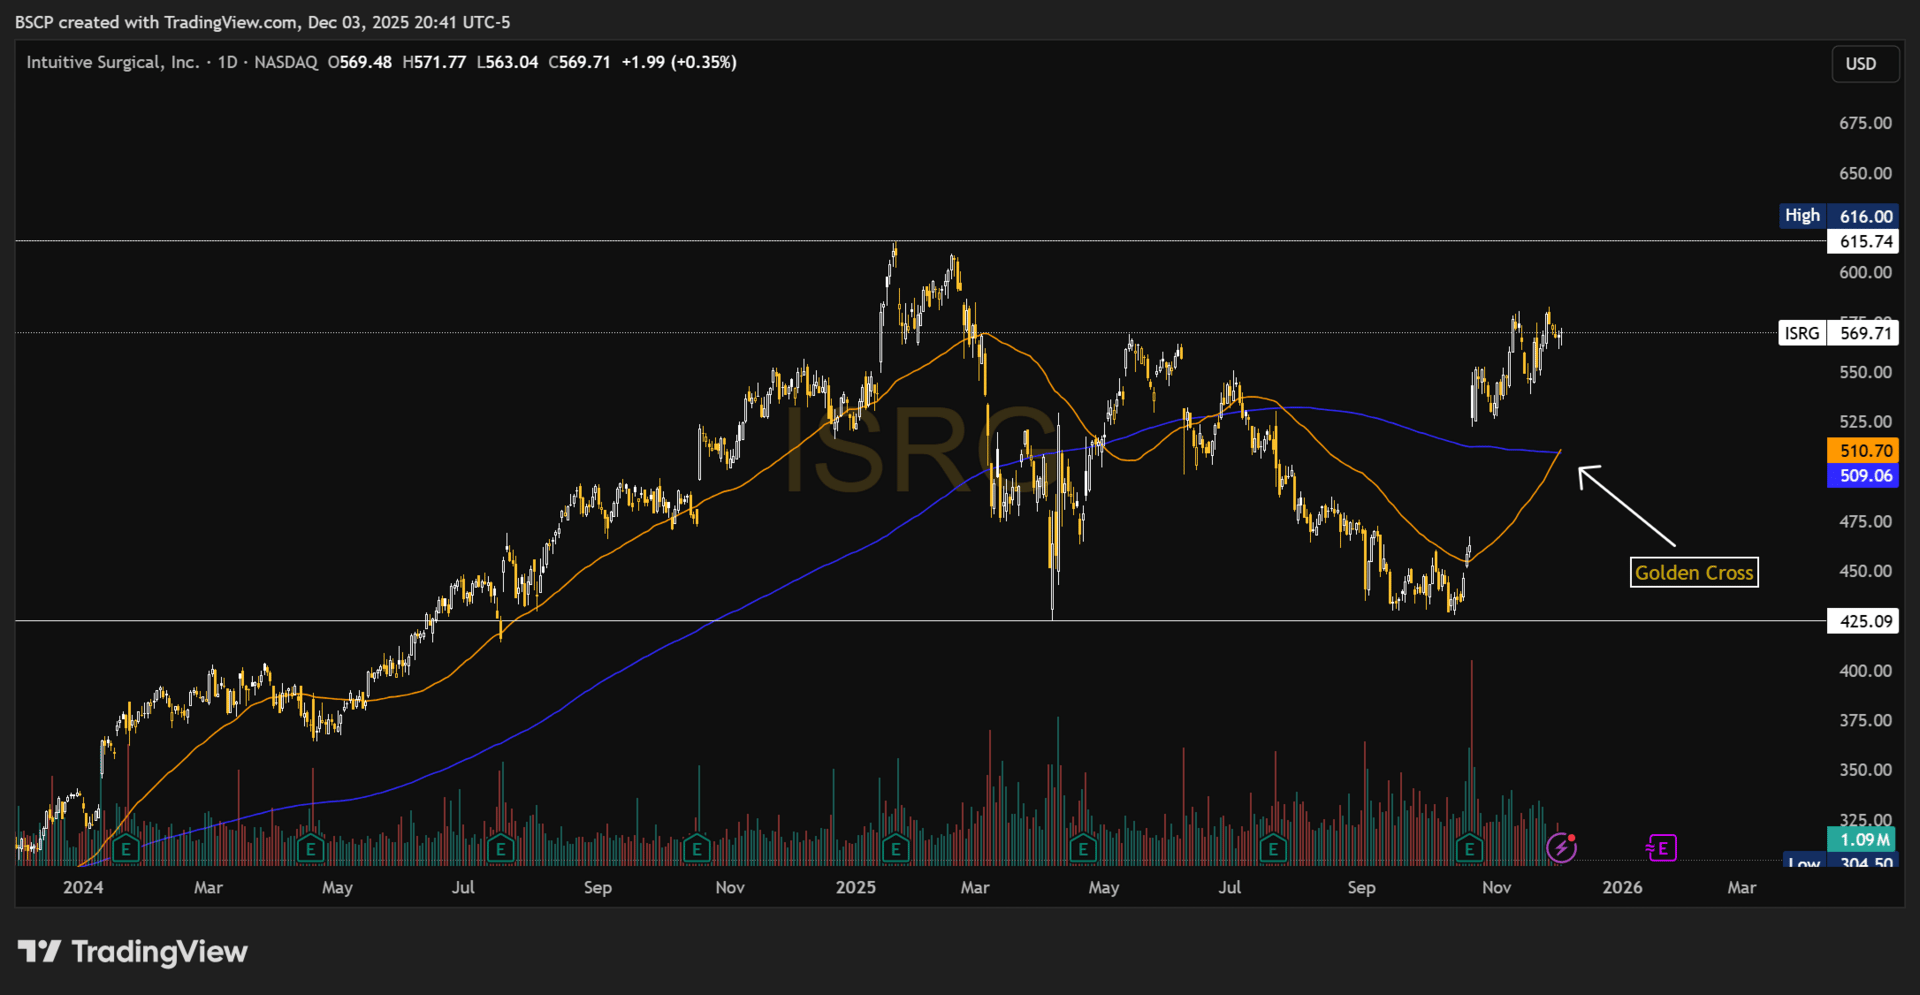Click the 450.00 price scale label
Screen dimensions: 1920x995
[1866, 571]
